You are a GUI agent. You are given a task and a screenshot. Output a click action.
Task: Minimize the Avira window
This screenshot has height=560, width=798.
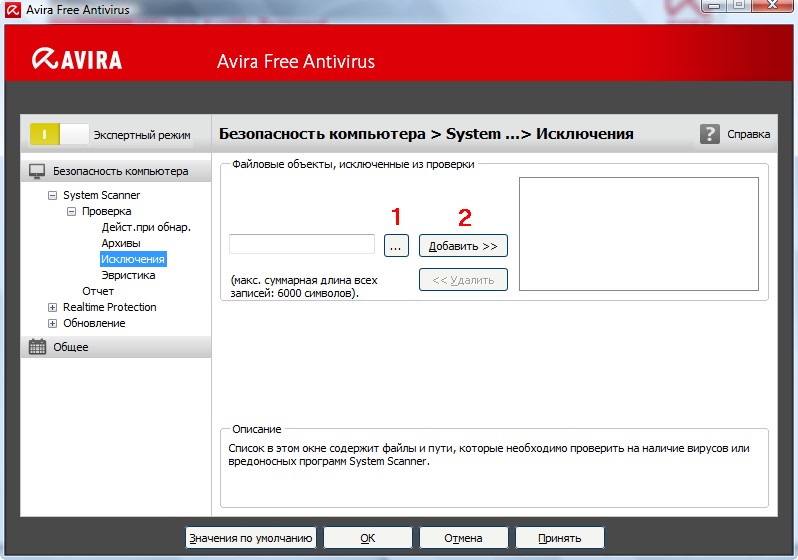tap(714, 5)
